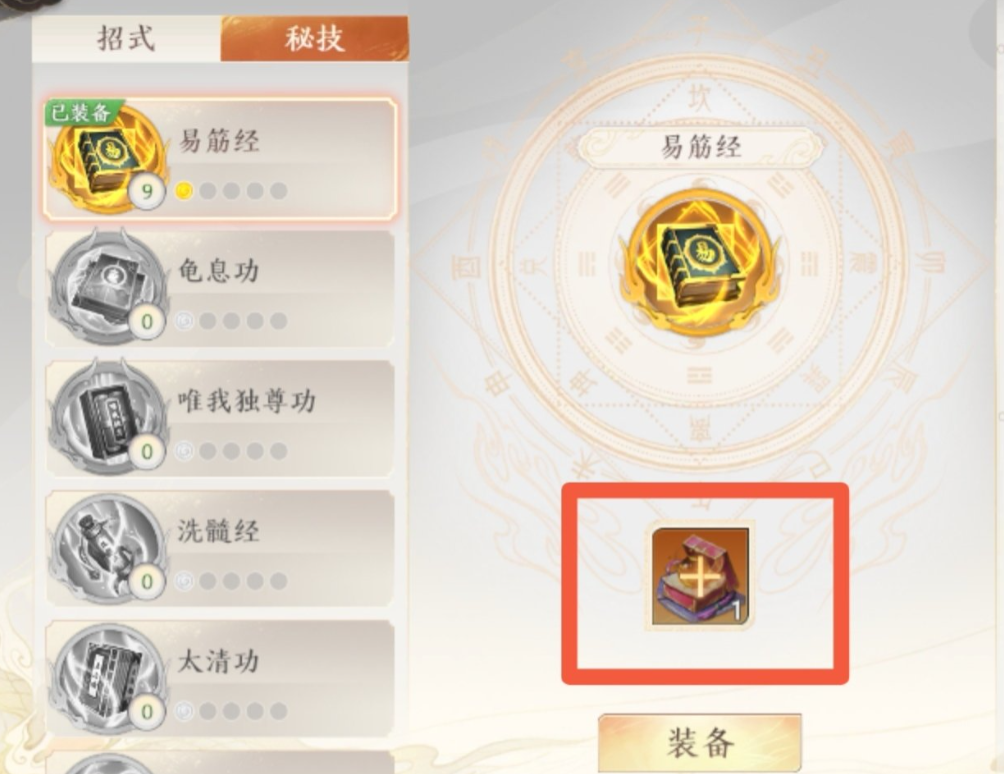Click the star progress dots under 龟息功
Screen dimensions: 1004x774
click(x=231, y=321)
